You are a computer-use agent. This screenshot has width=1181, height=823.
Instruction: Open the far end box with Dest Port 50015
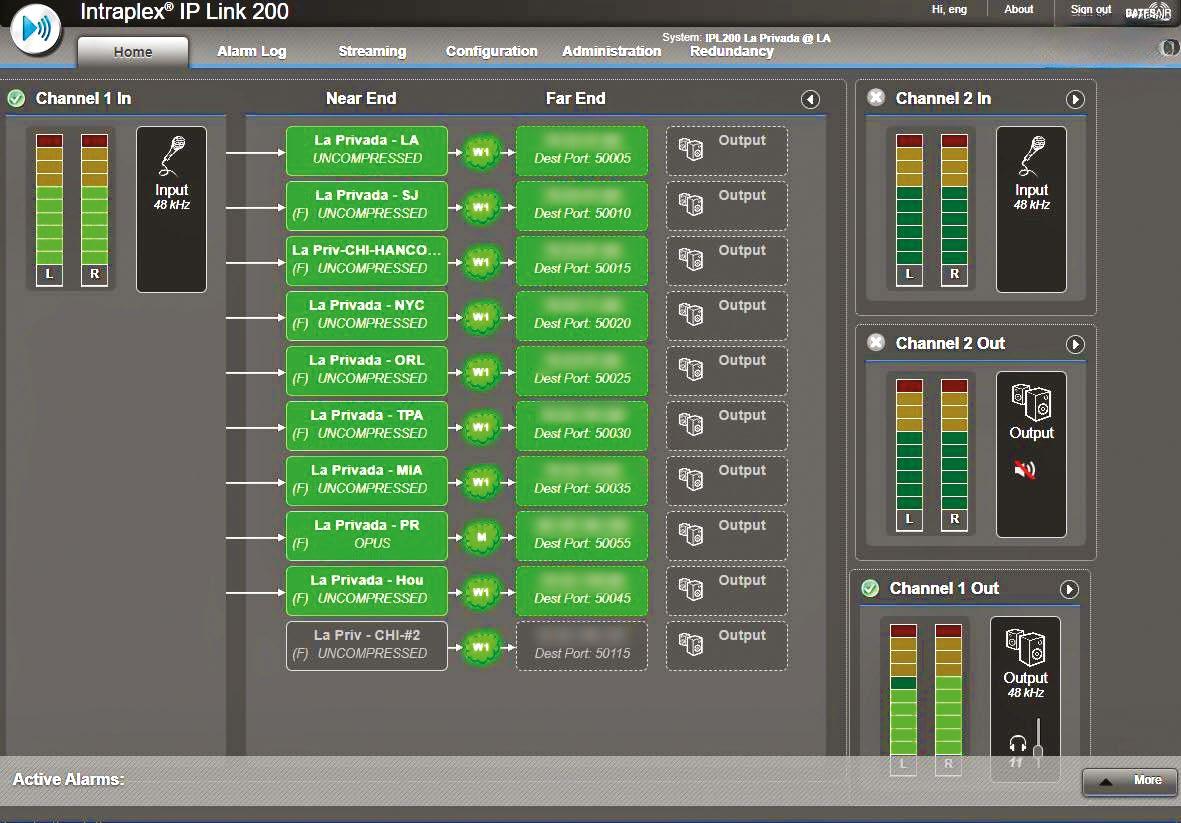[x=581, y=261]
